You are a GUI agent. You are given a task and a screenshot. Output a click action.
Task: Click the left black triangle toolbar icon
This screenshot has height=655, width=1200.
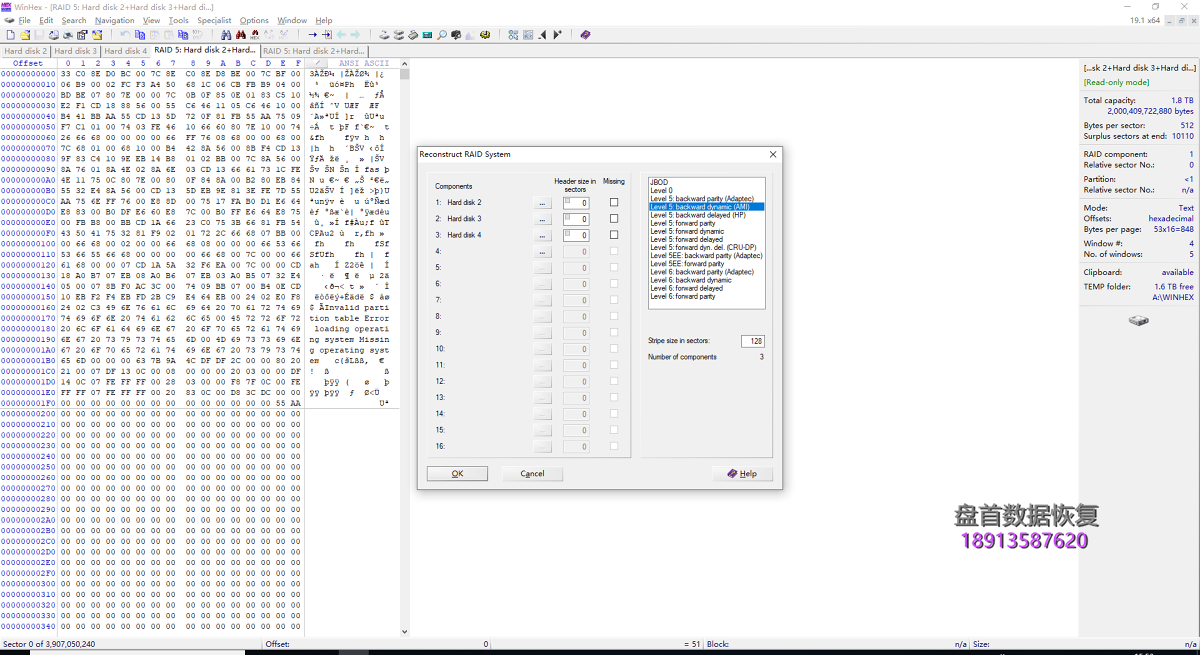pyautogui.click(x=542, y=35)
